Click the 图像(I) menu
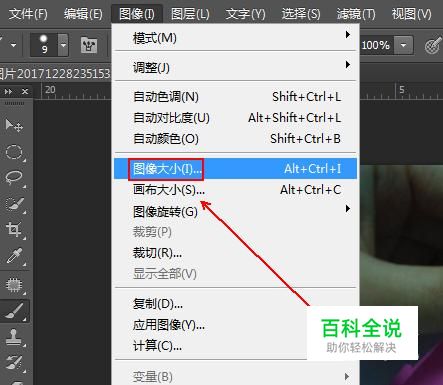Image resolution: width=443 pixels, height=385 pixels. [x=137, y=14]
